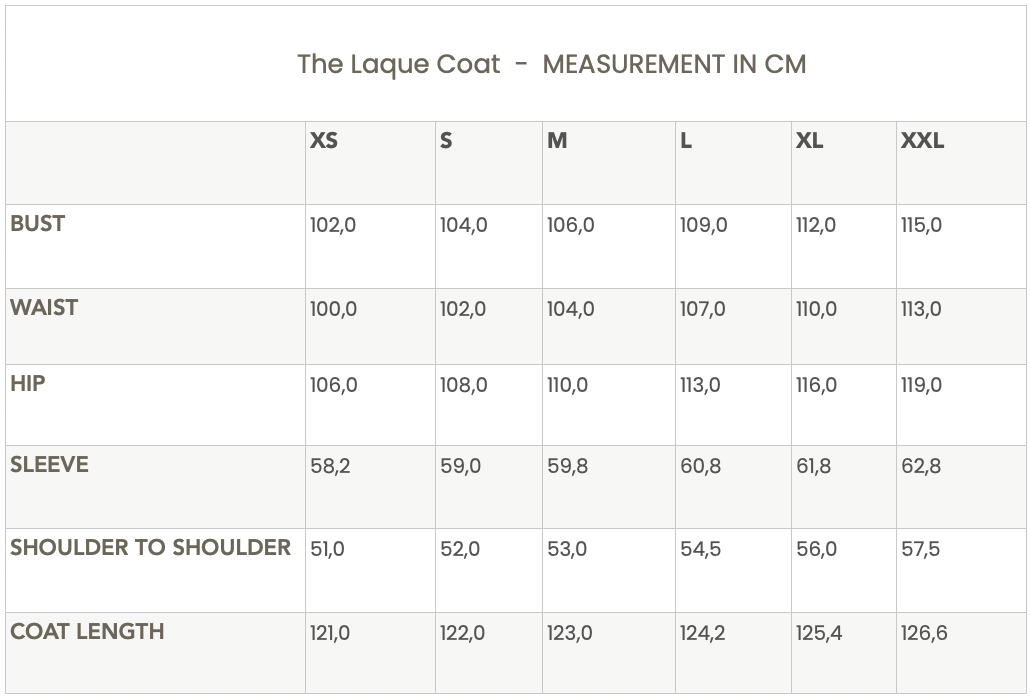This screenshot has width=1030, height=698.
Task: Click the XL shoulder value 56,0
Action: [815, 550]
